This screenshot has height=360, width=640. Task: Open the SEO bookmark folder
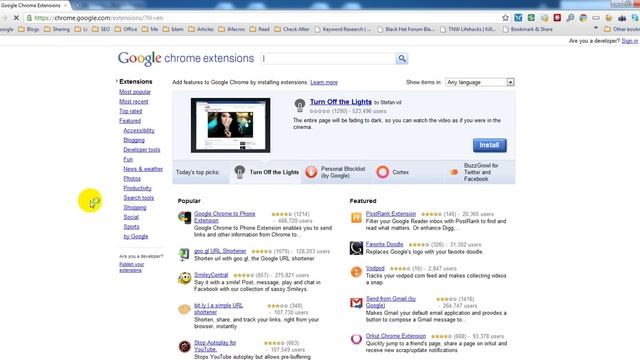101,29
